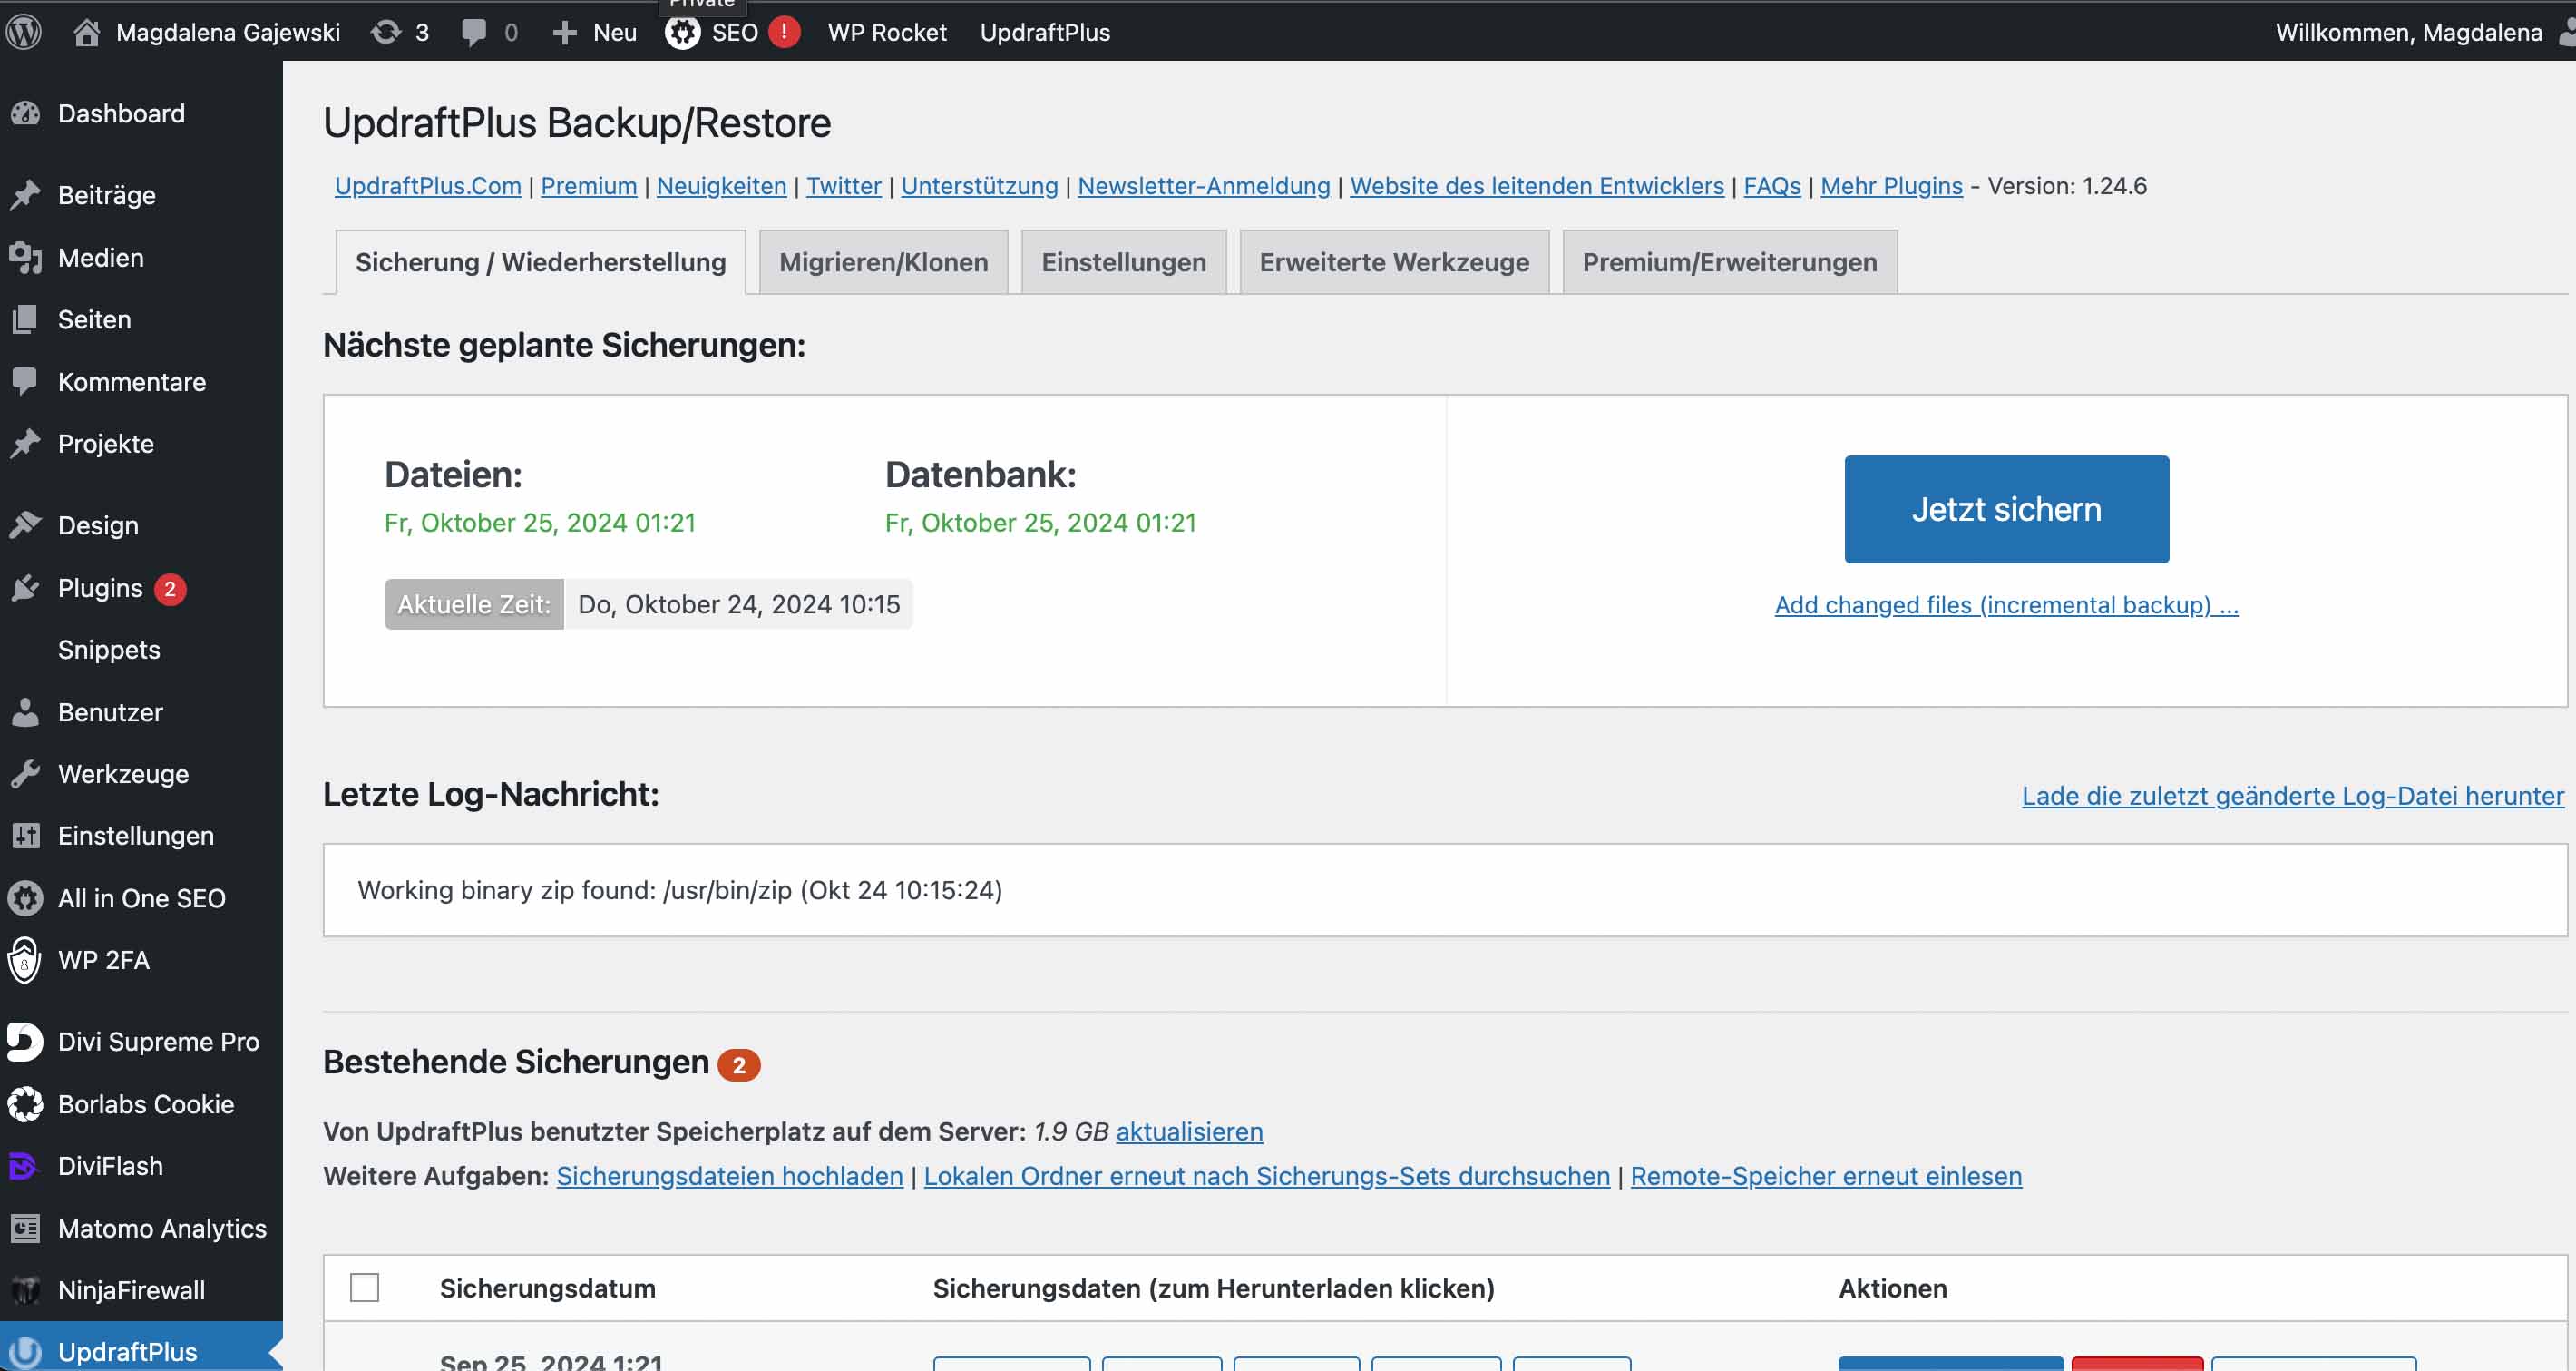Open the Newsletter-Anmeldung link

coord(1204,186)
